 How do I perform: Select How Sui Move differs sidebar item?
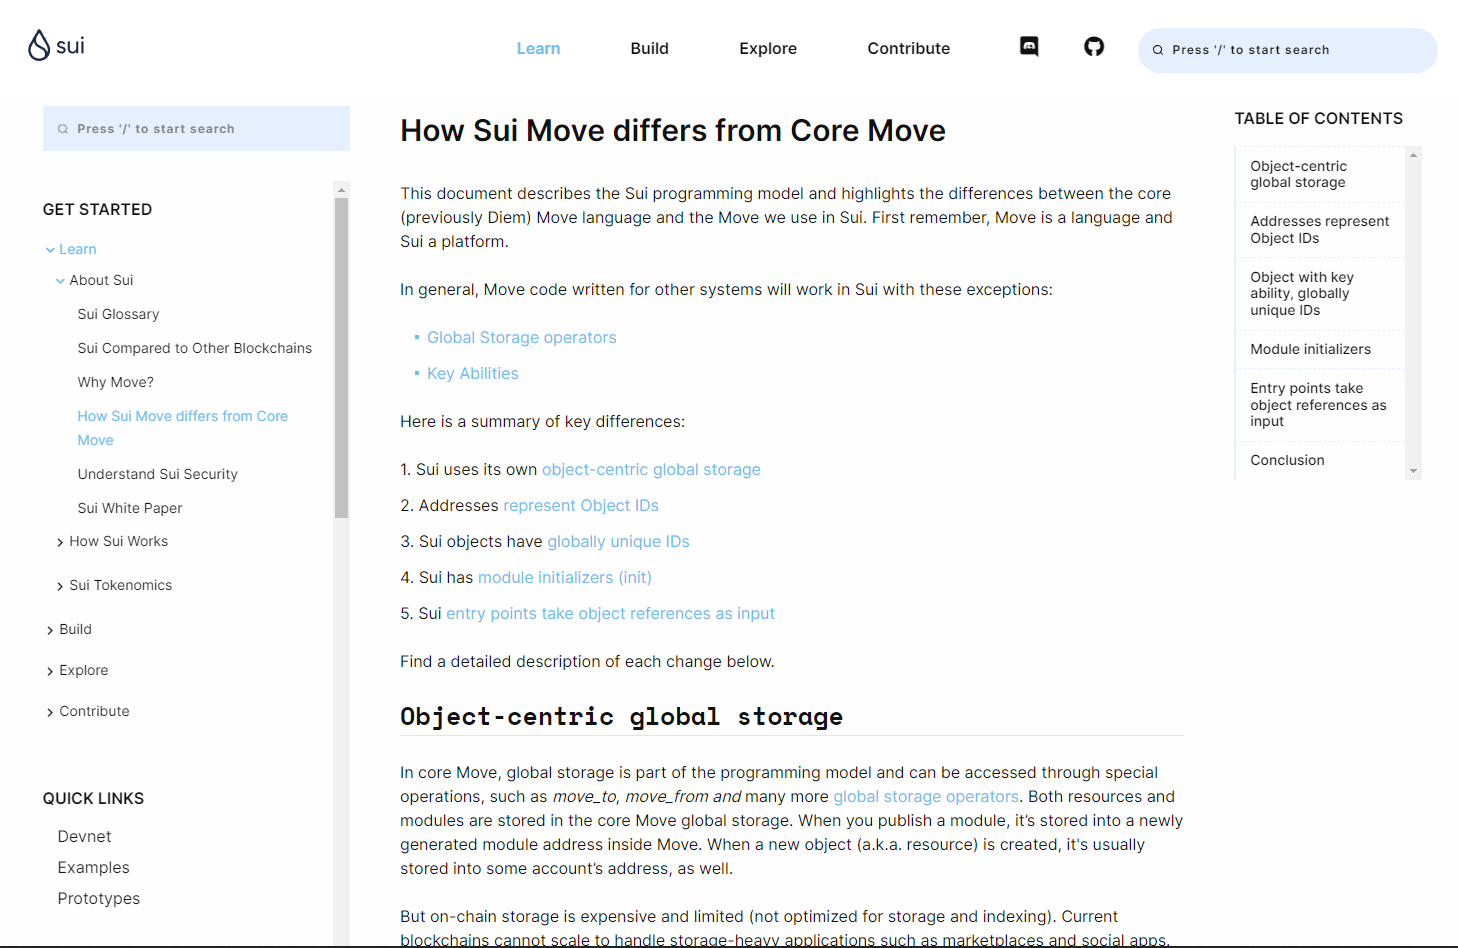click(183, 428)
